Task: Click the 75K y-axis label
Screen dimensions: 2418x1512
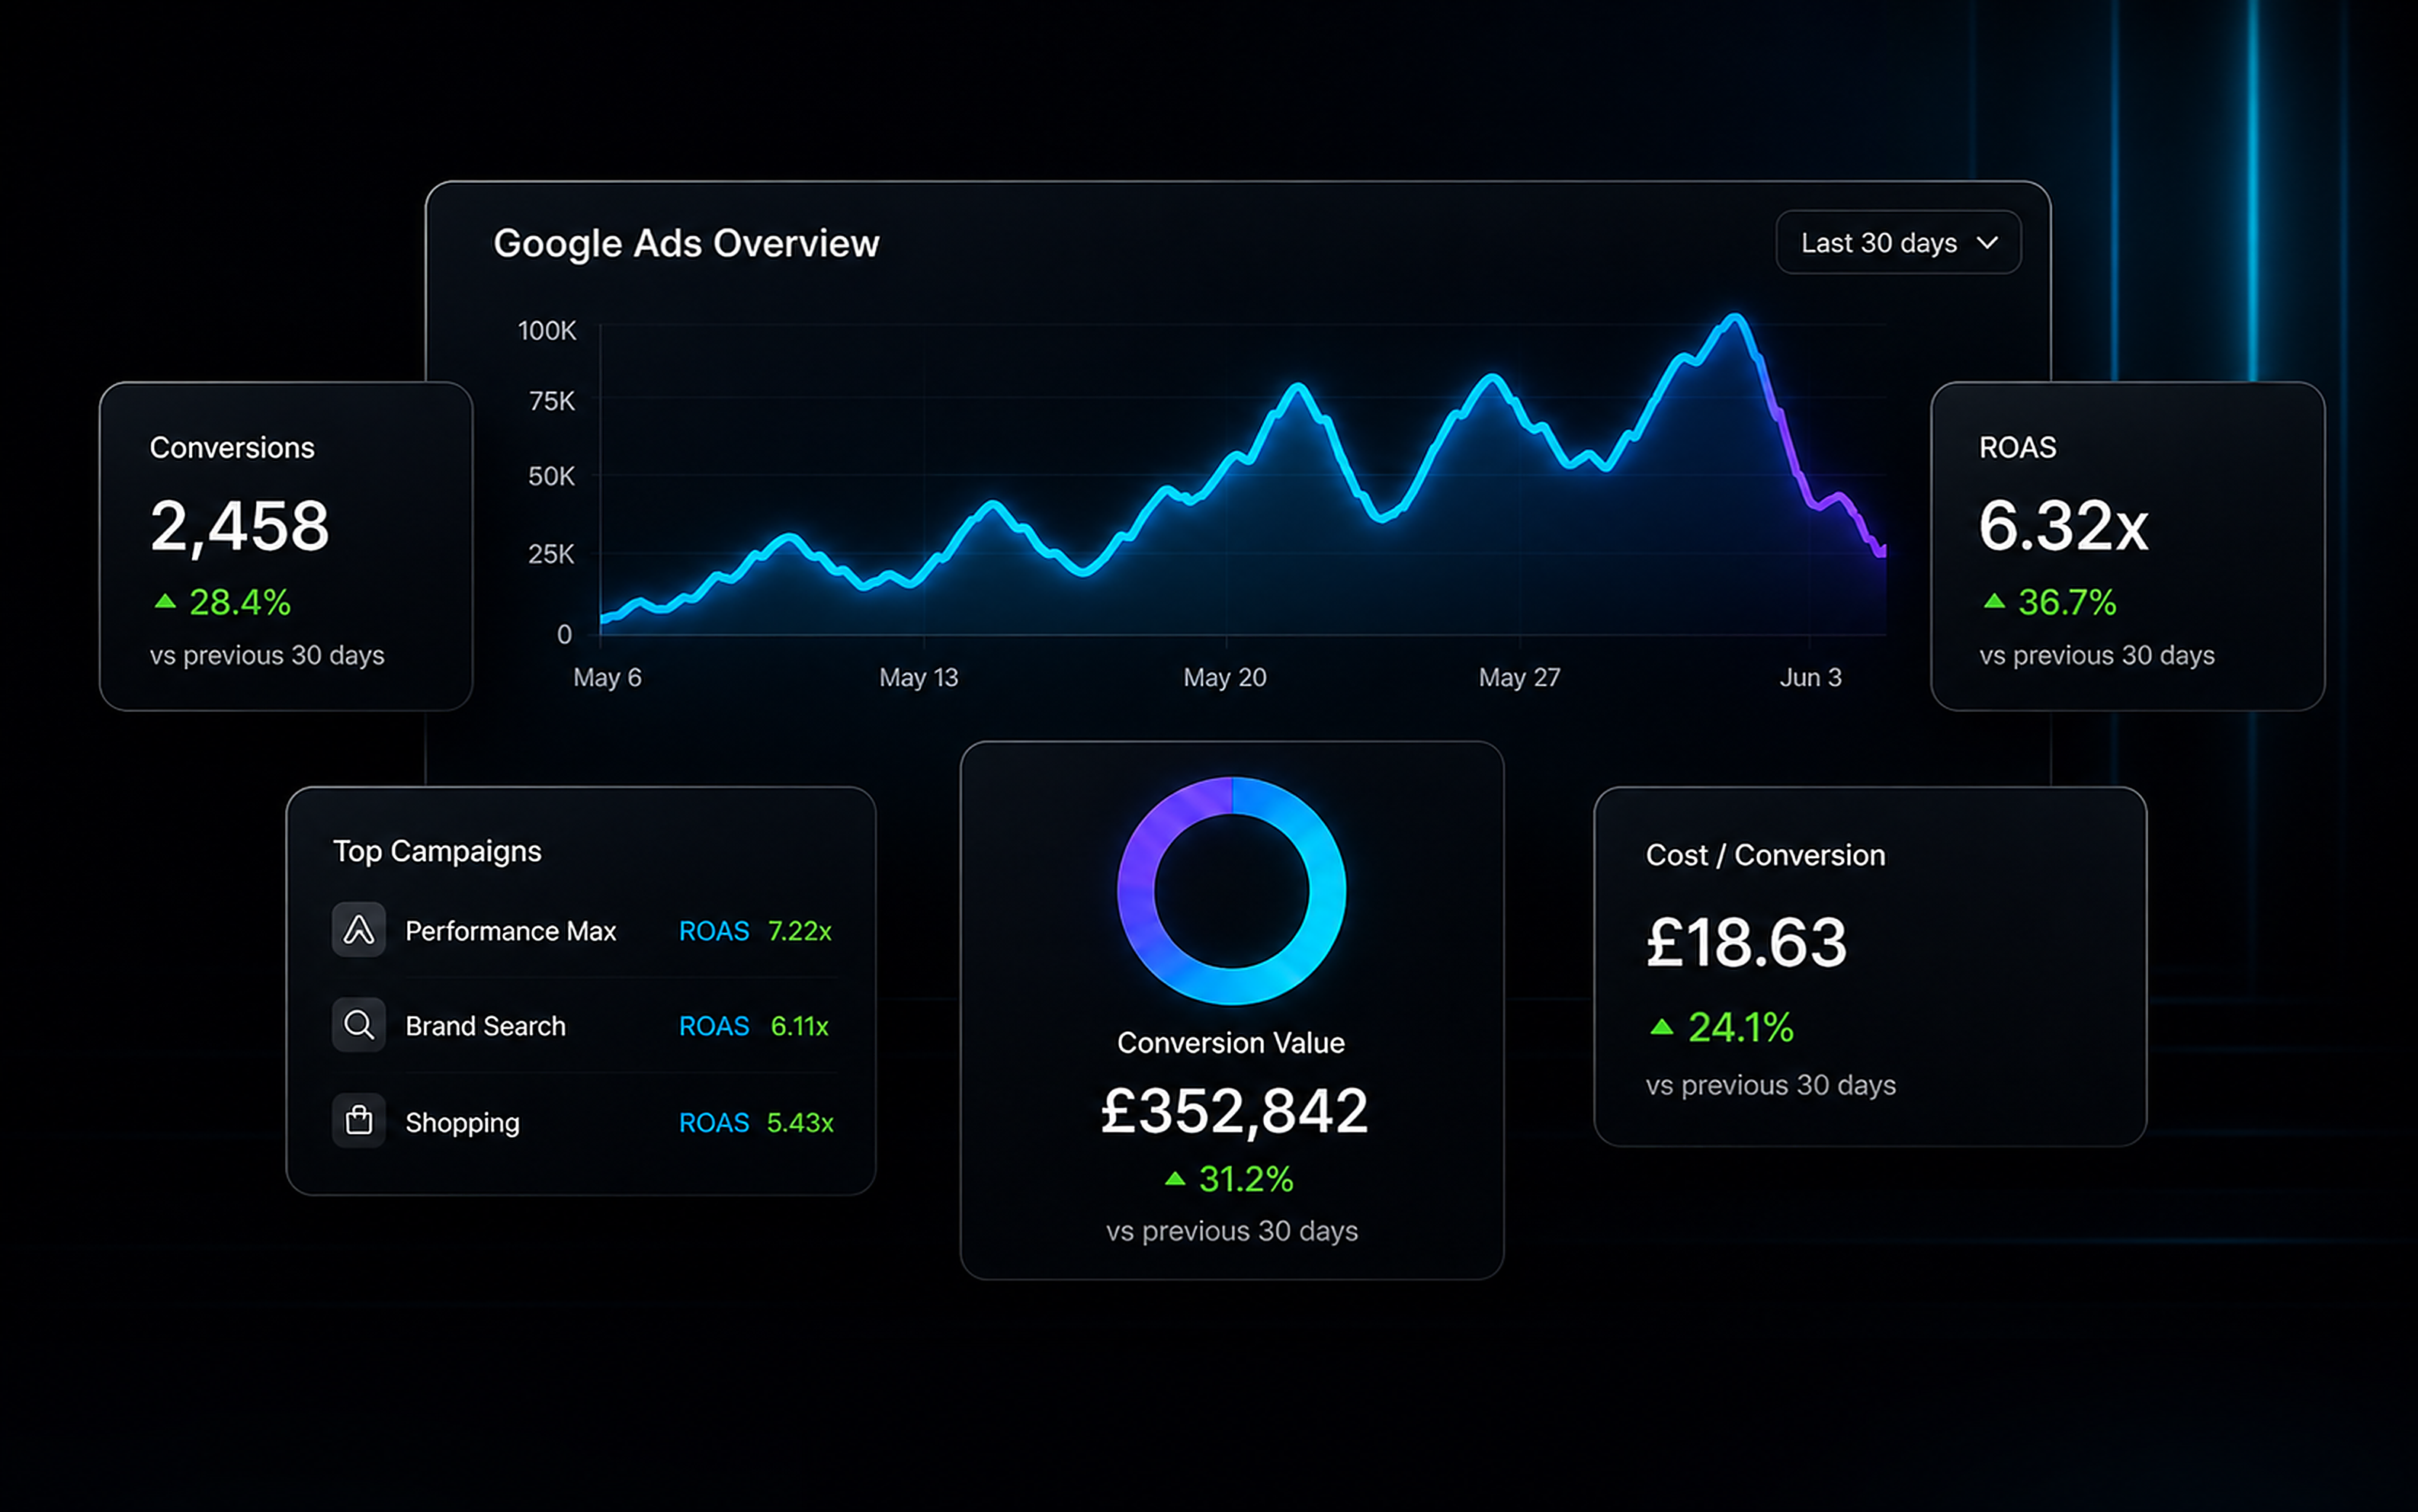Action: [552, 401]
